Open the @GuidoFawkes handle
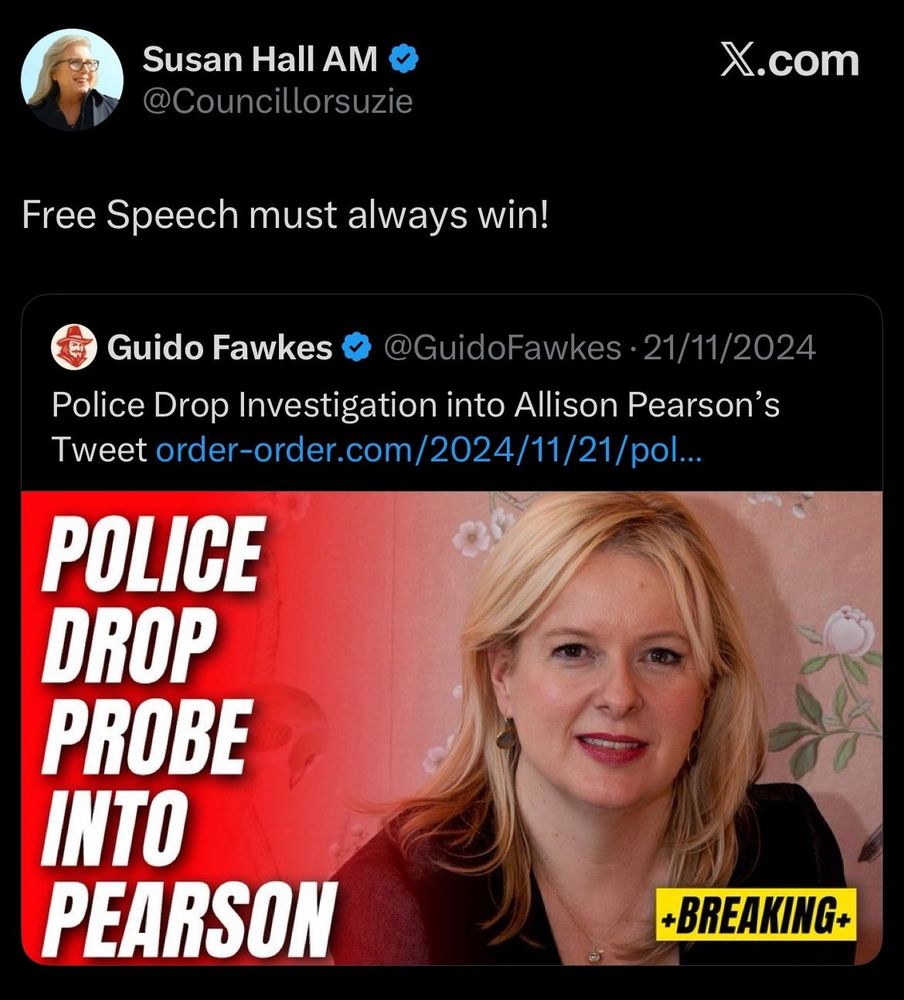Viewport: 904px width, 1000px height. pyautogui.click(x=503, y=348)
